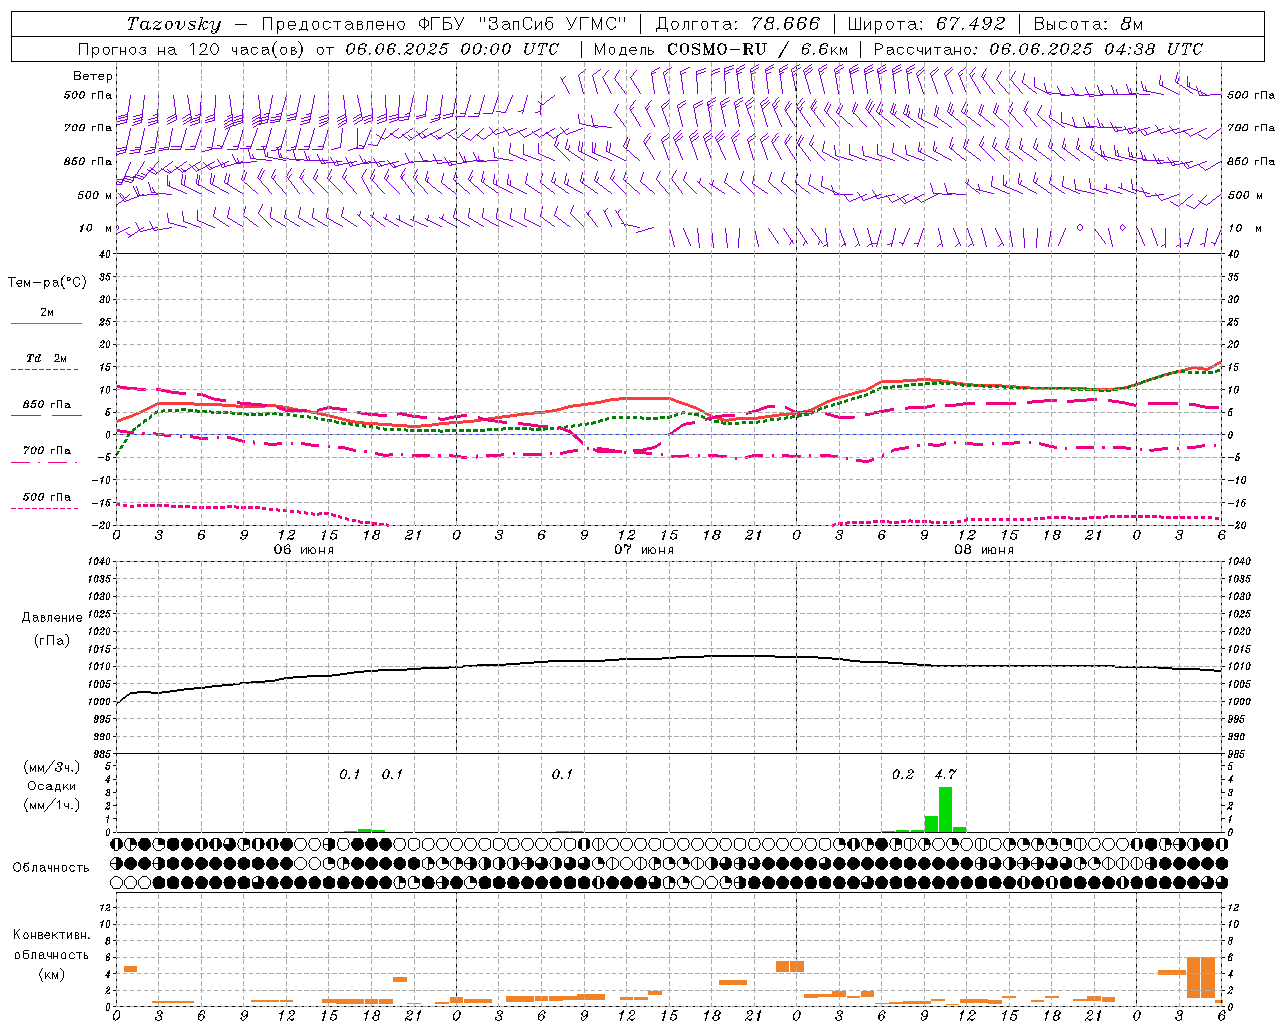Click the '2м' temperature legend entry

(47, 313)
